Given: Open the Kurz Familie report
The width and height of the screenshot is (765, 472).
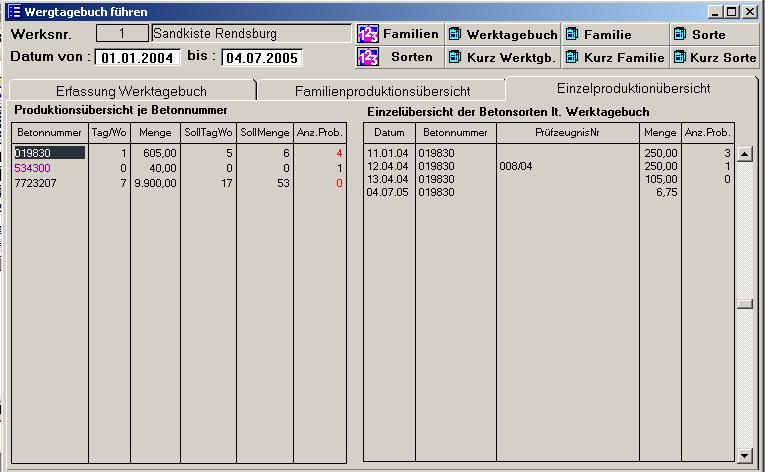Looking at the screenshot, I should 612,57.
